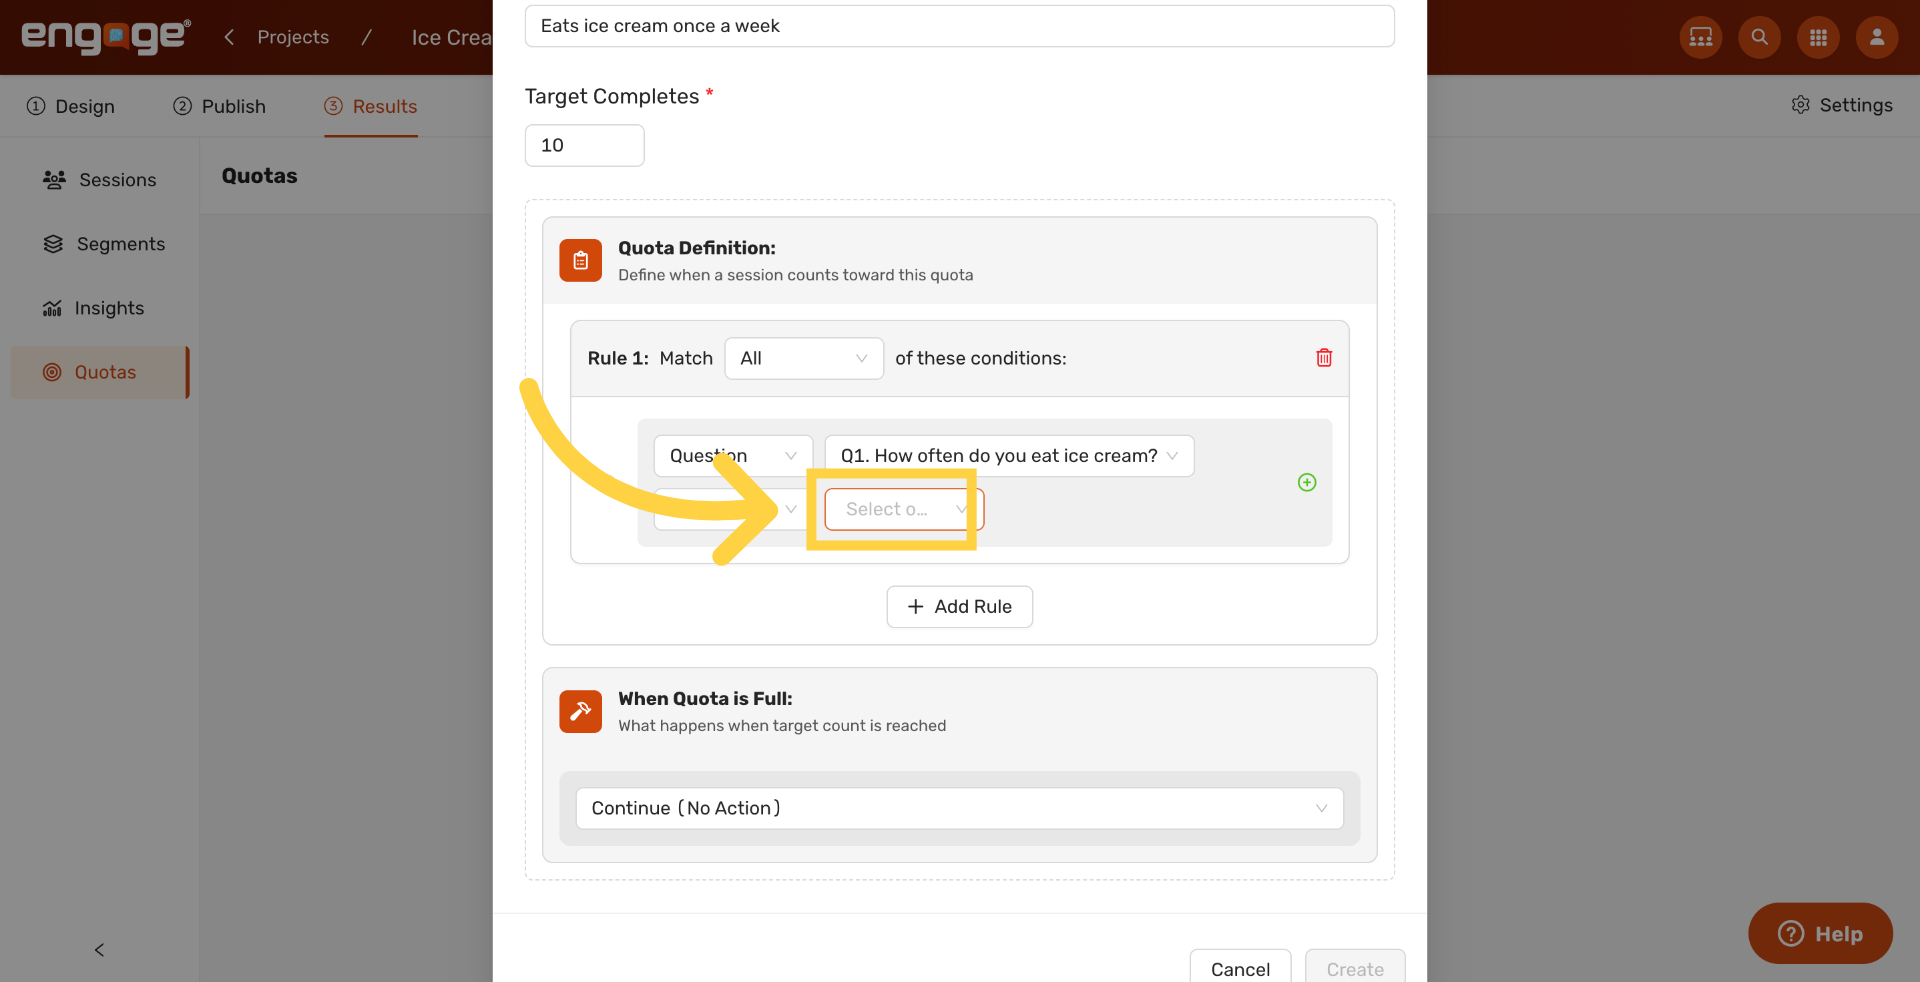This screenshot has width=1920, height=982.
Task: Open the presentation screen icon in header
Action: click(x=1700, y=37)
